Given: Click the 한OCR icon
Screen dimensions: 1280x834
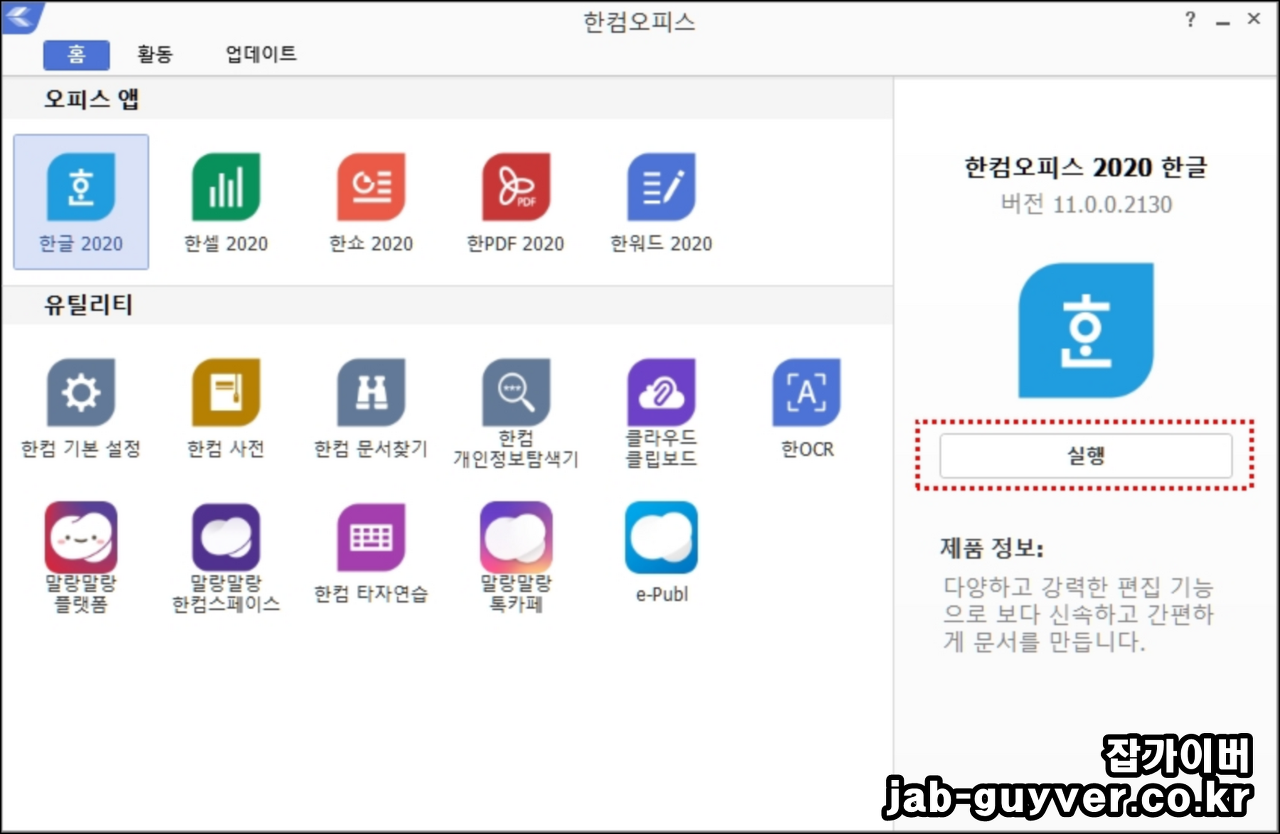Looking at the screenshot, I should coord(806,393).
